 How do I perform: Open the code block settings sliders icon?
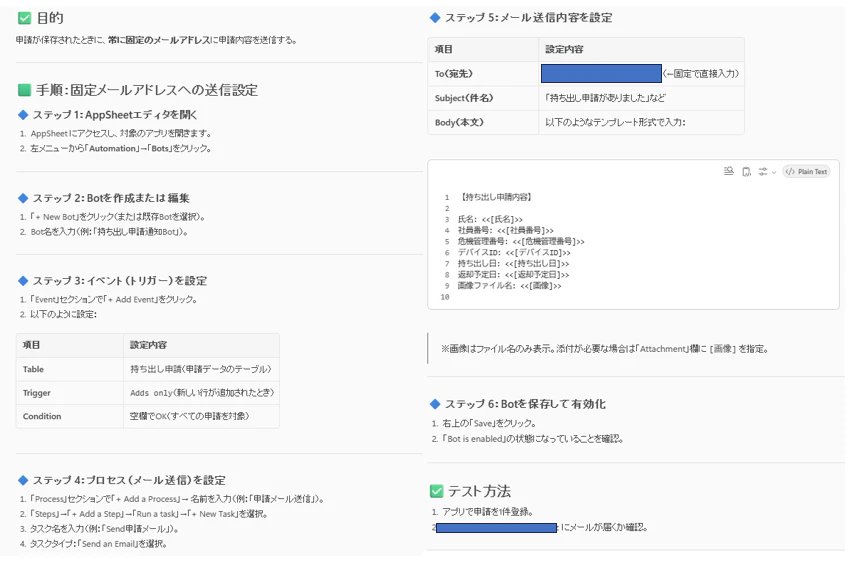coord(763,171)
